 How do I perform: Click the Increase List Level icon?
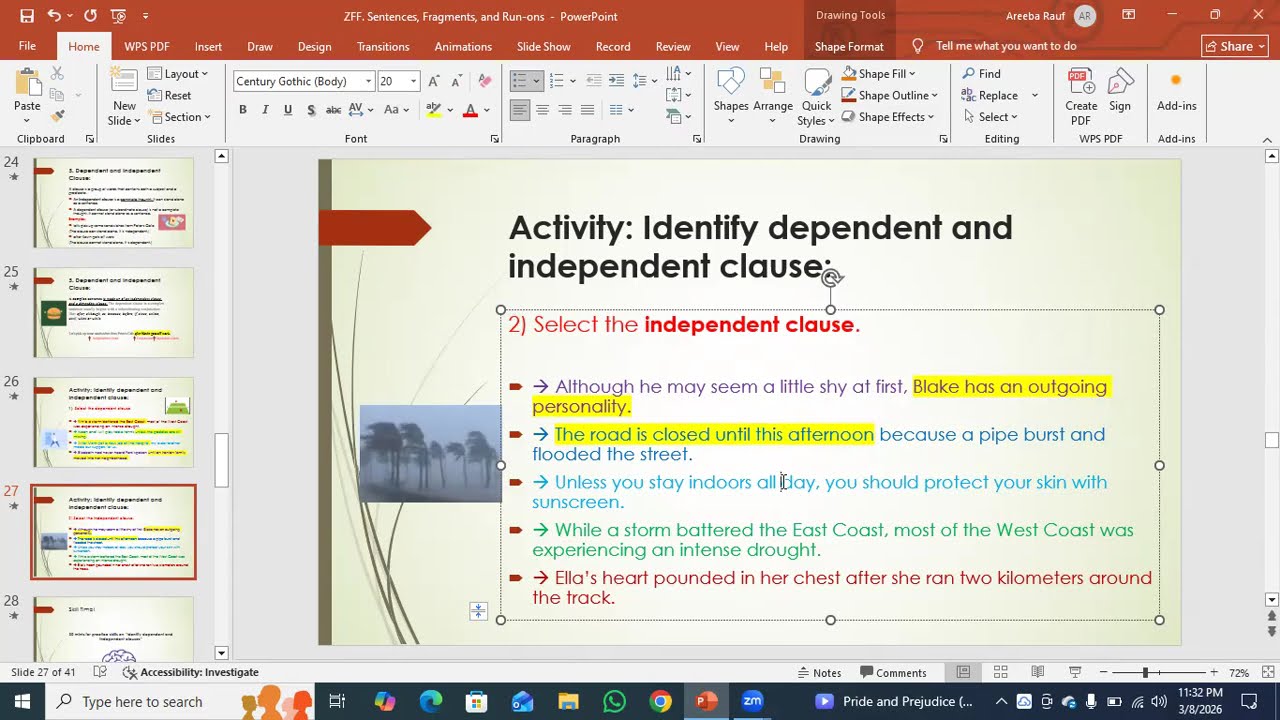click(617, 81)
